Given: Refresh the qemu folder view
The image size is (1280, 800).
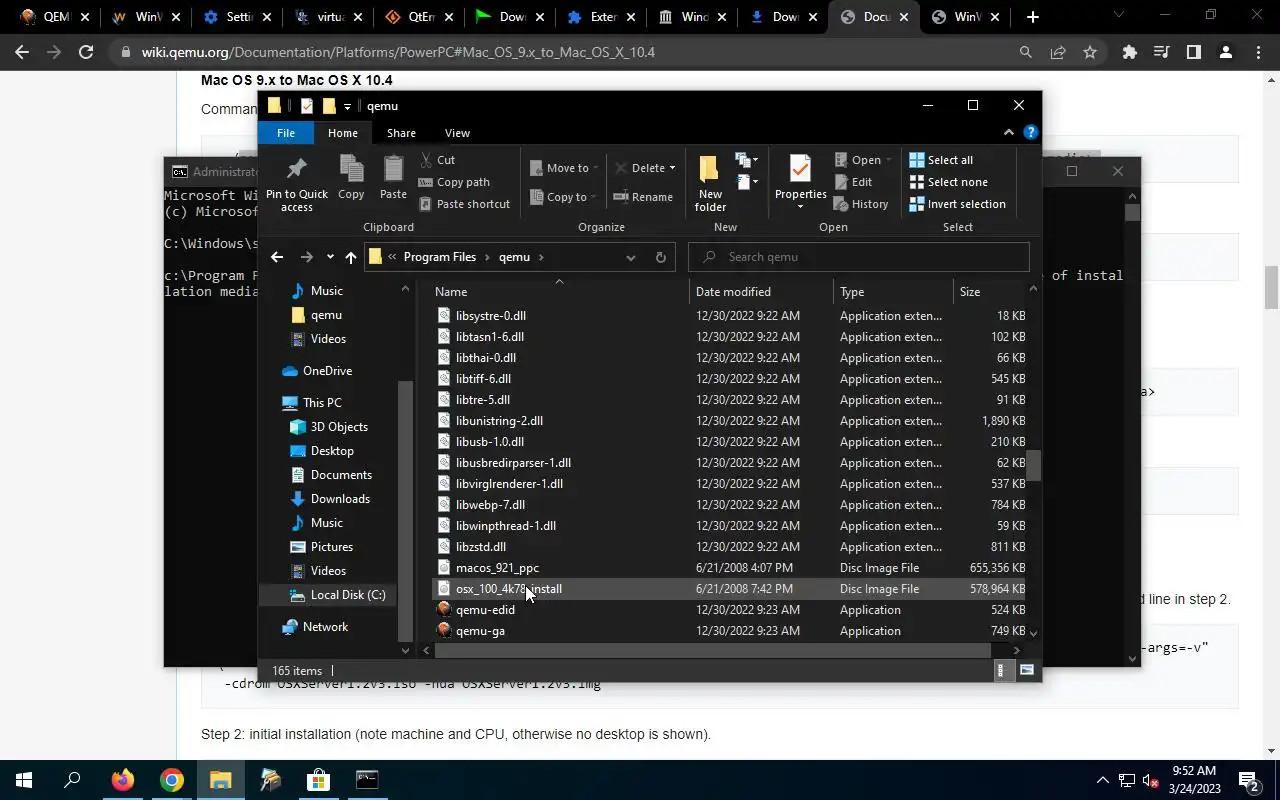Looking at the screenshot, I should pos(660,257).
